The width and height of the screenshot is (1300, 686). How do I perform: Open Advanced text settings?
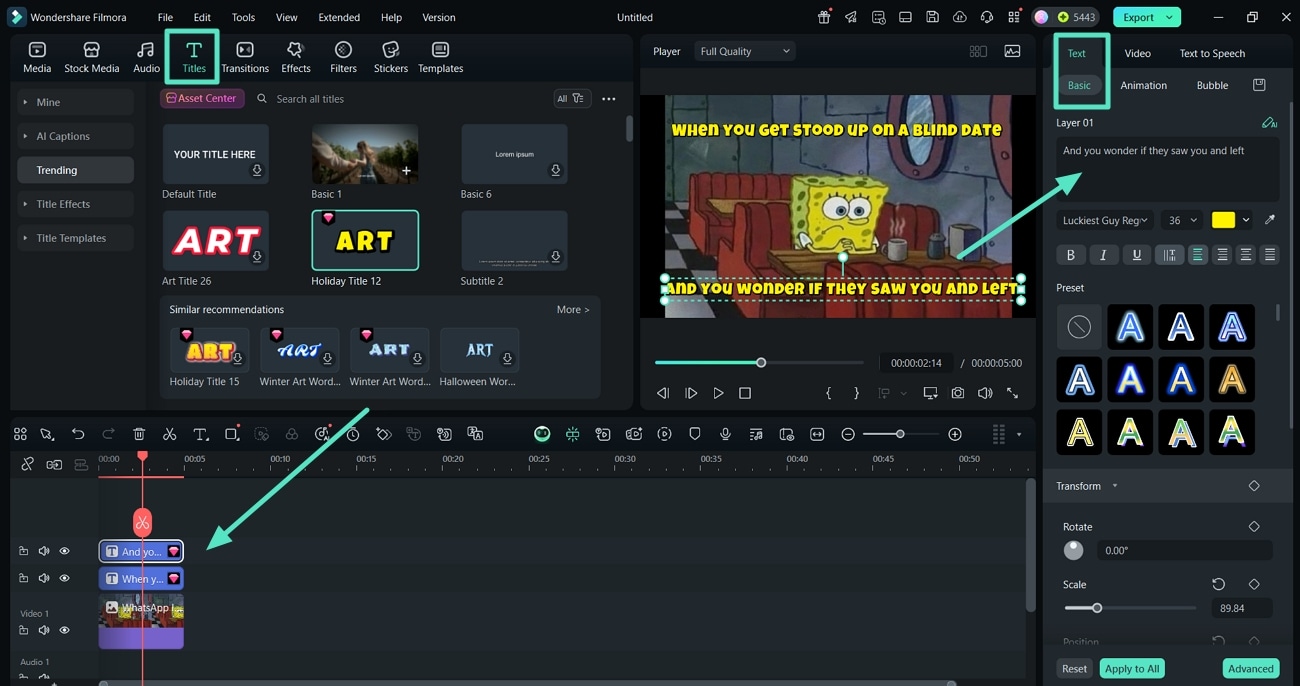tap(1250, 668)
